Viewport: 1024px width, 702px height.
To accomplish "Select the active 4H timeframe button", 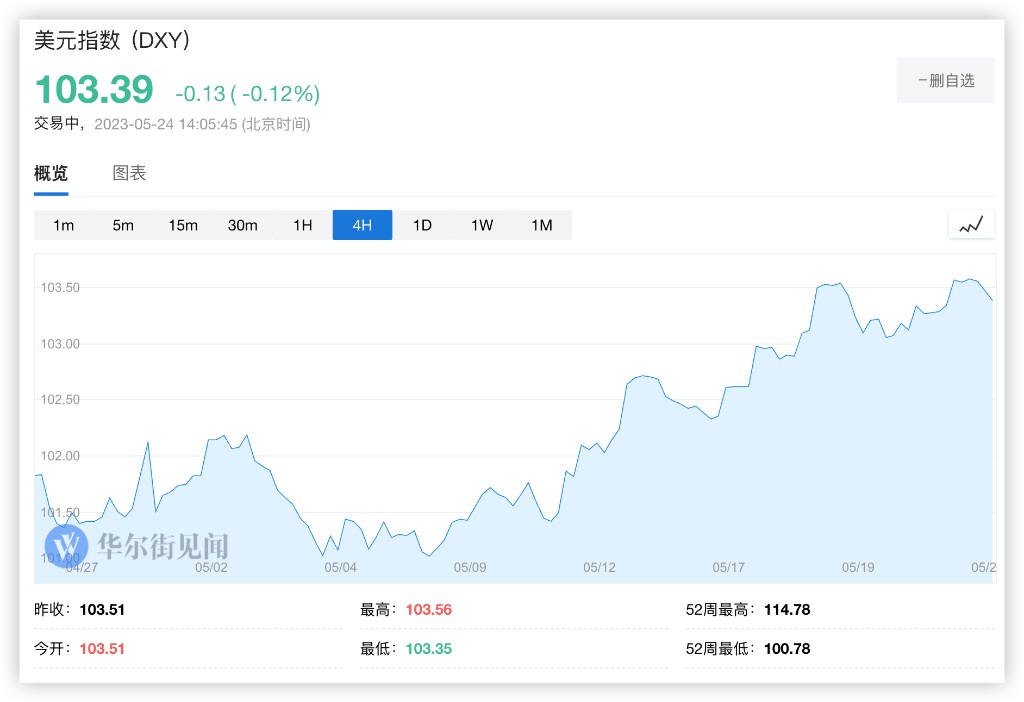I will 362,225.
